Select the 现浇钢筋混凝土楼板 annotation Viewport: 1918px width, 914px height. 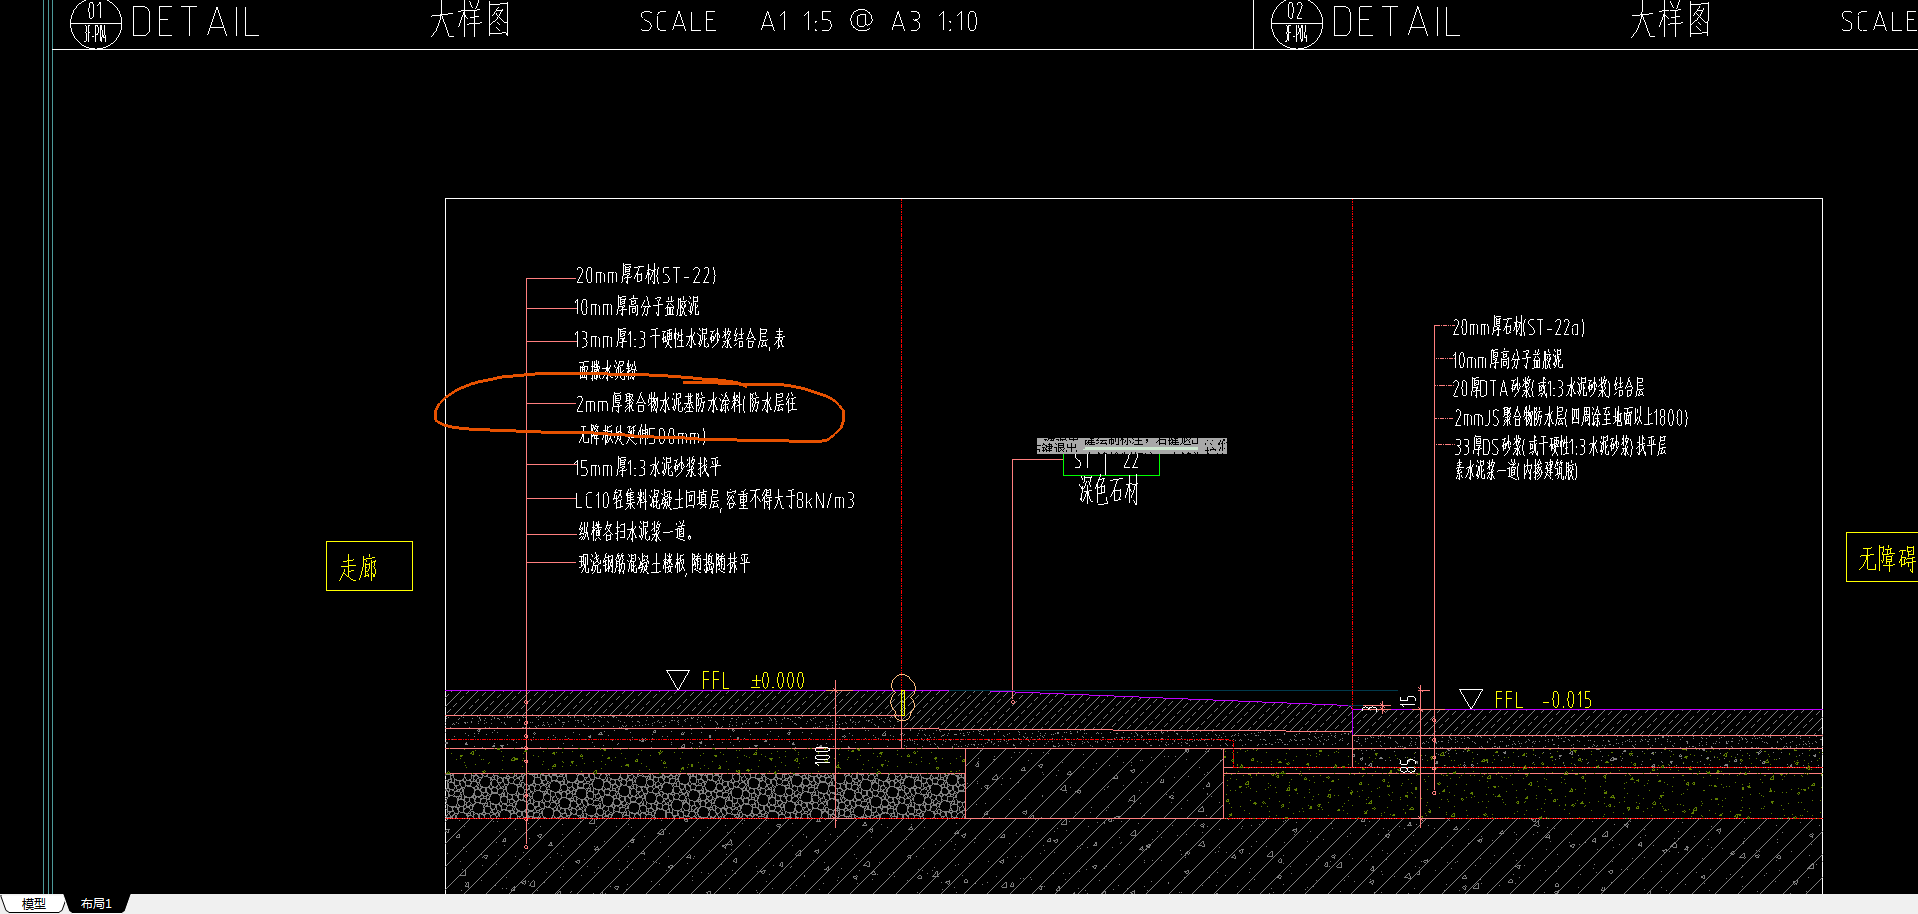pos(664,564)
